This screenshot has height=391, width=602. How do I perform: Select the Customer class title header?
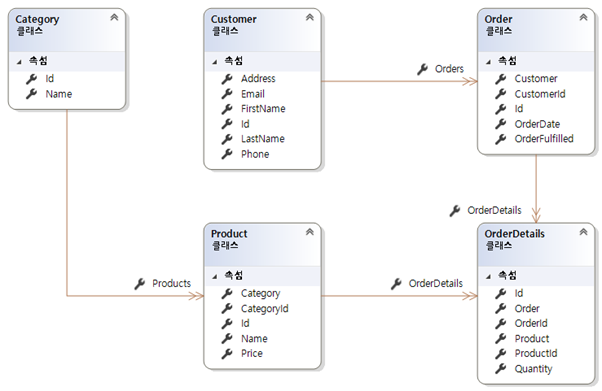(x=233, y=19)
